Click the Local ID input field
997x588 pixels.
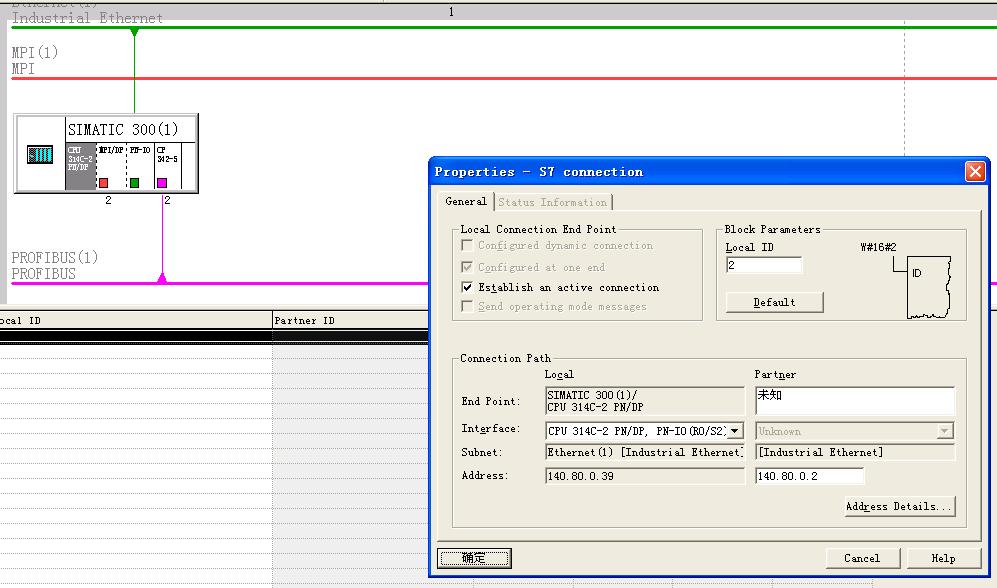(764, 265)
